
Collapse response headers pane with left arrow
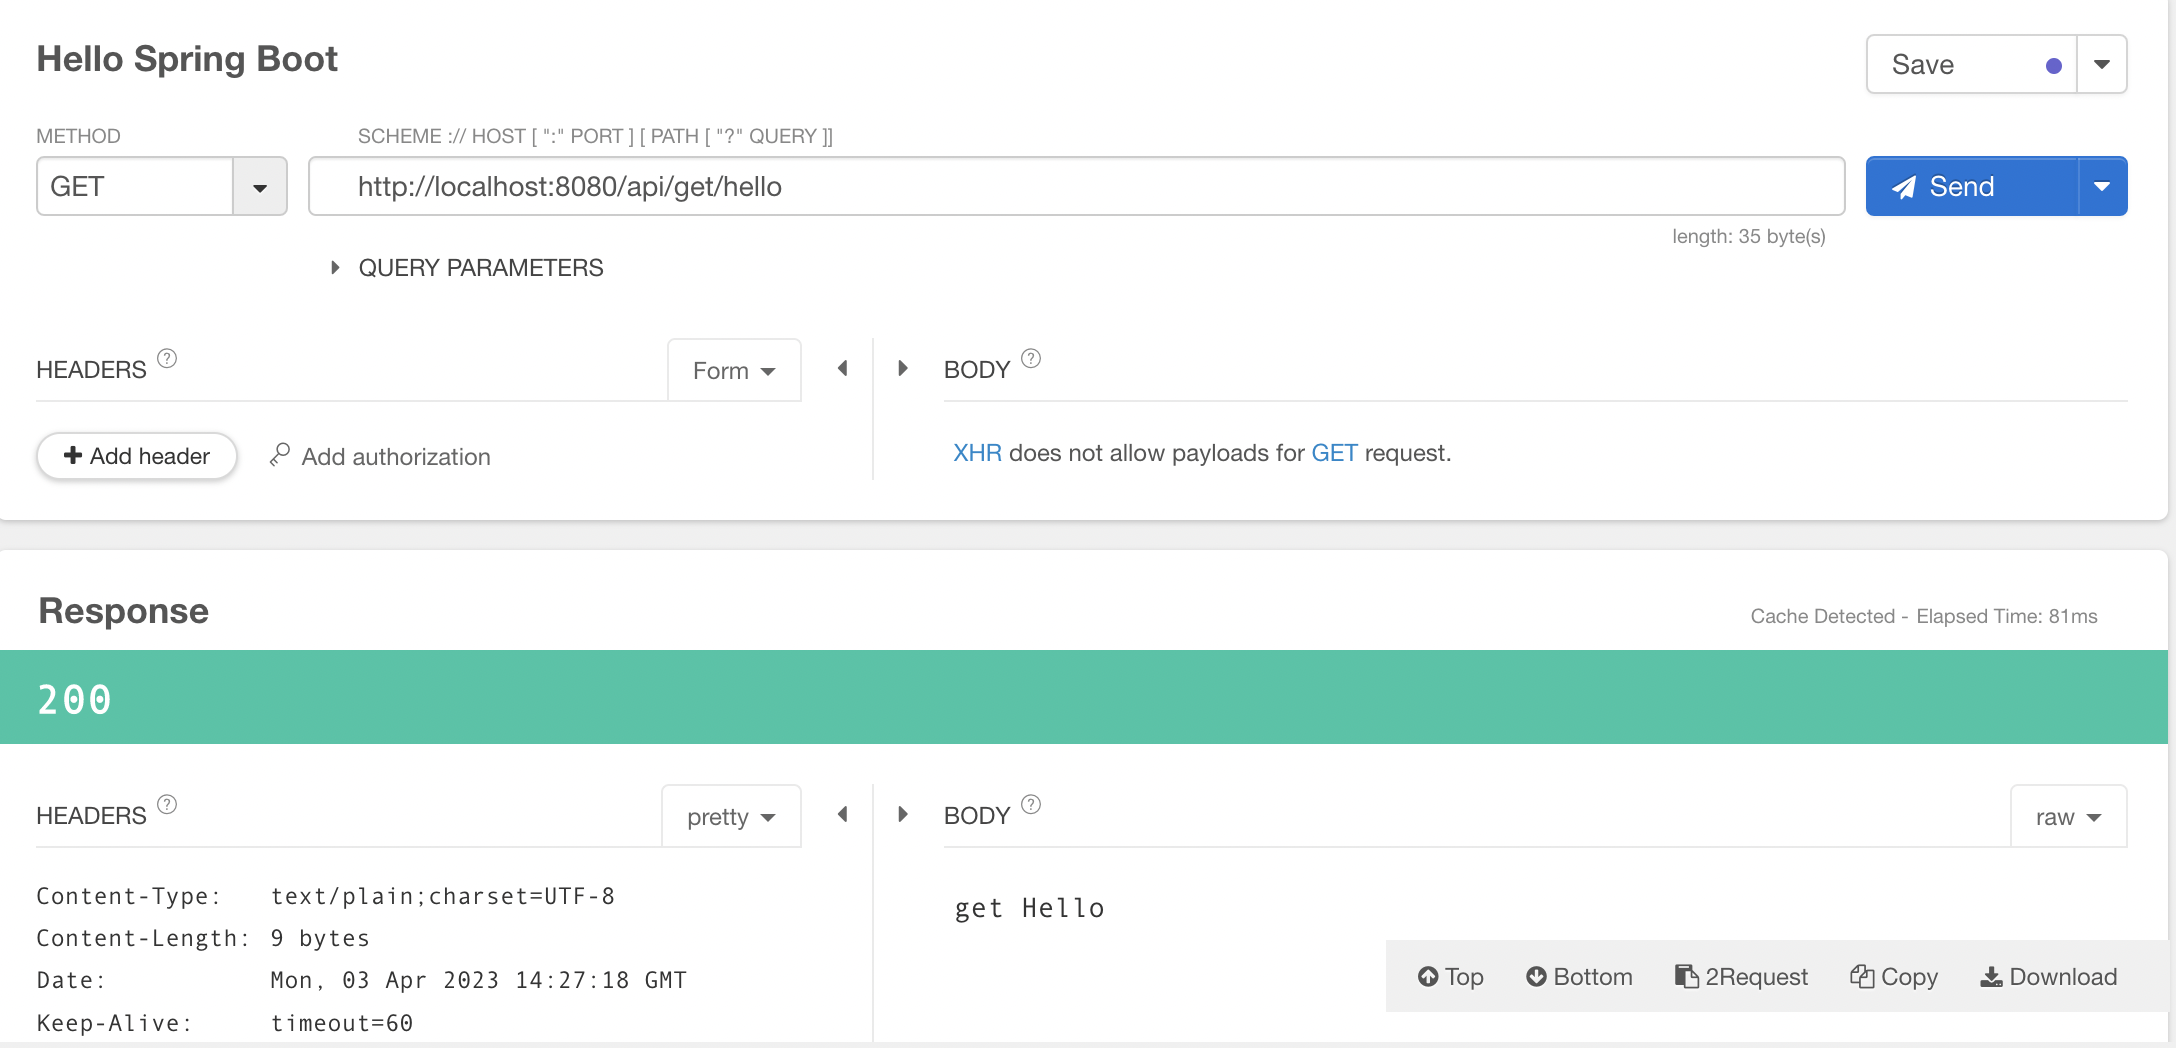point(842,815)
